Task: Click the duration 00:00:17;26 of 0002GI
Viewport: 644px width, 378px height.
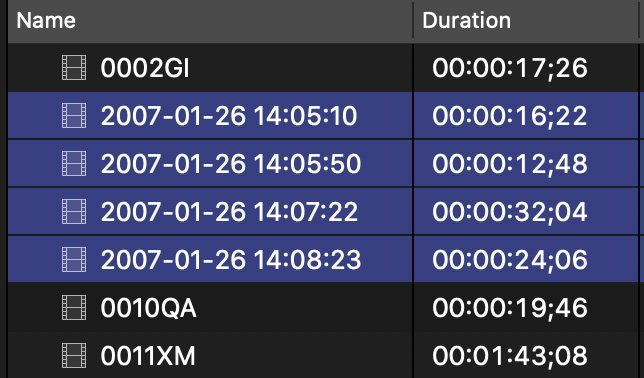Action: pyautogui.click(x=510, y=68)
